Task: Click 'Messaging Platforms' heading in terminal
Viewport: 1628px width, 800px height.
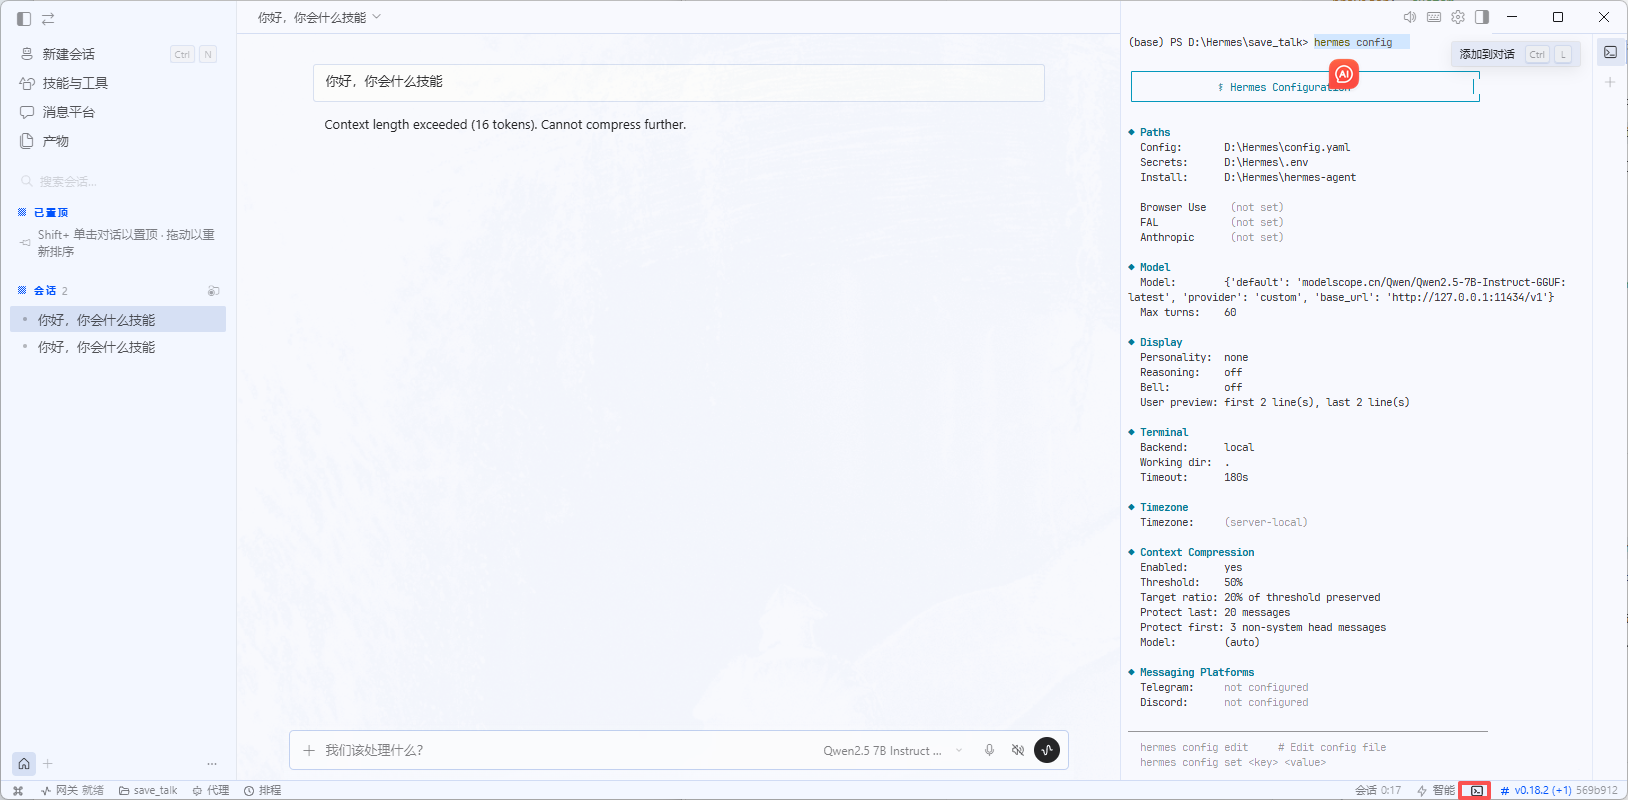Action: (x=1197, y=672)
